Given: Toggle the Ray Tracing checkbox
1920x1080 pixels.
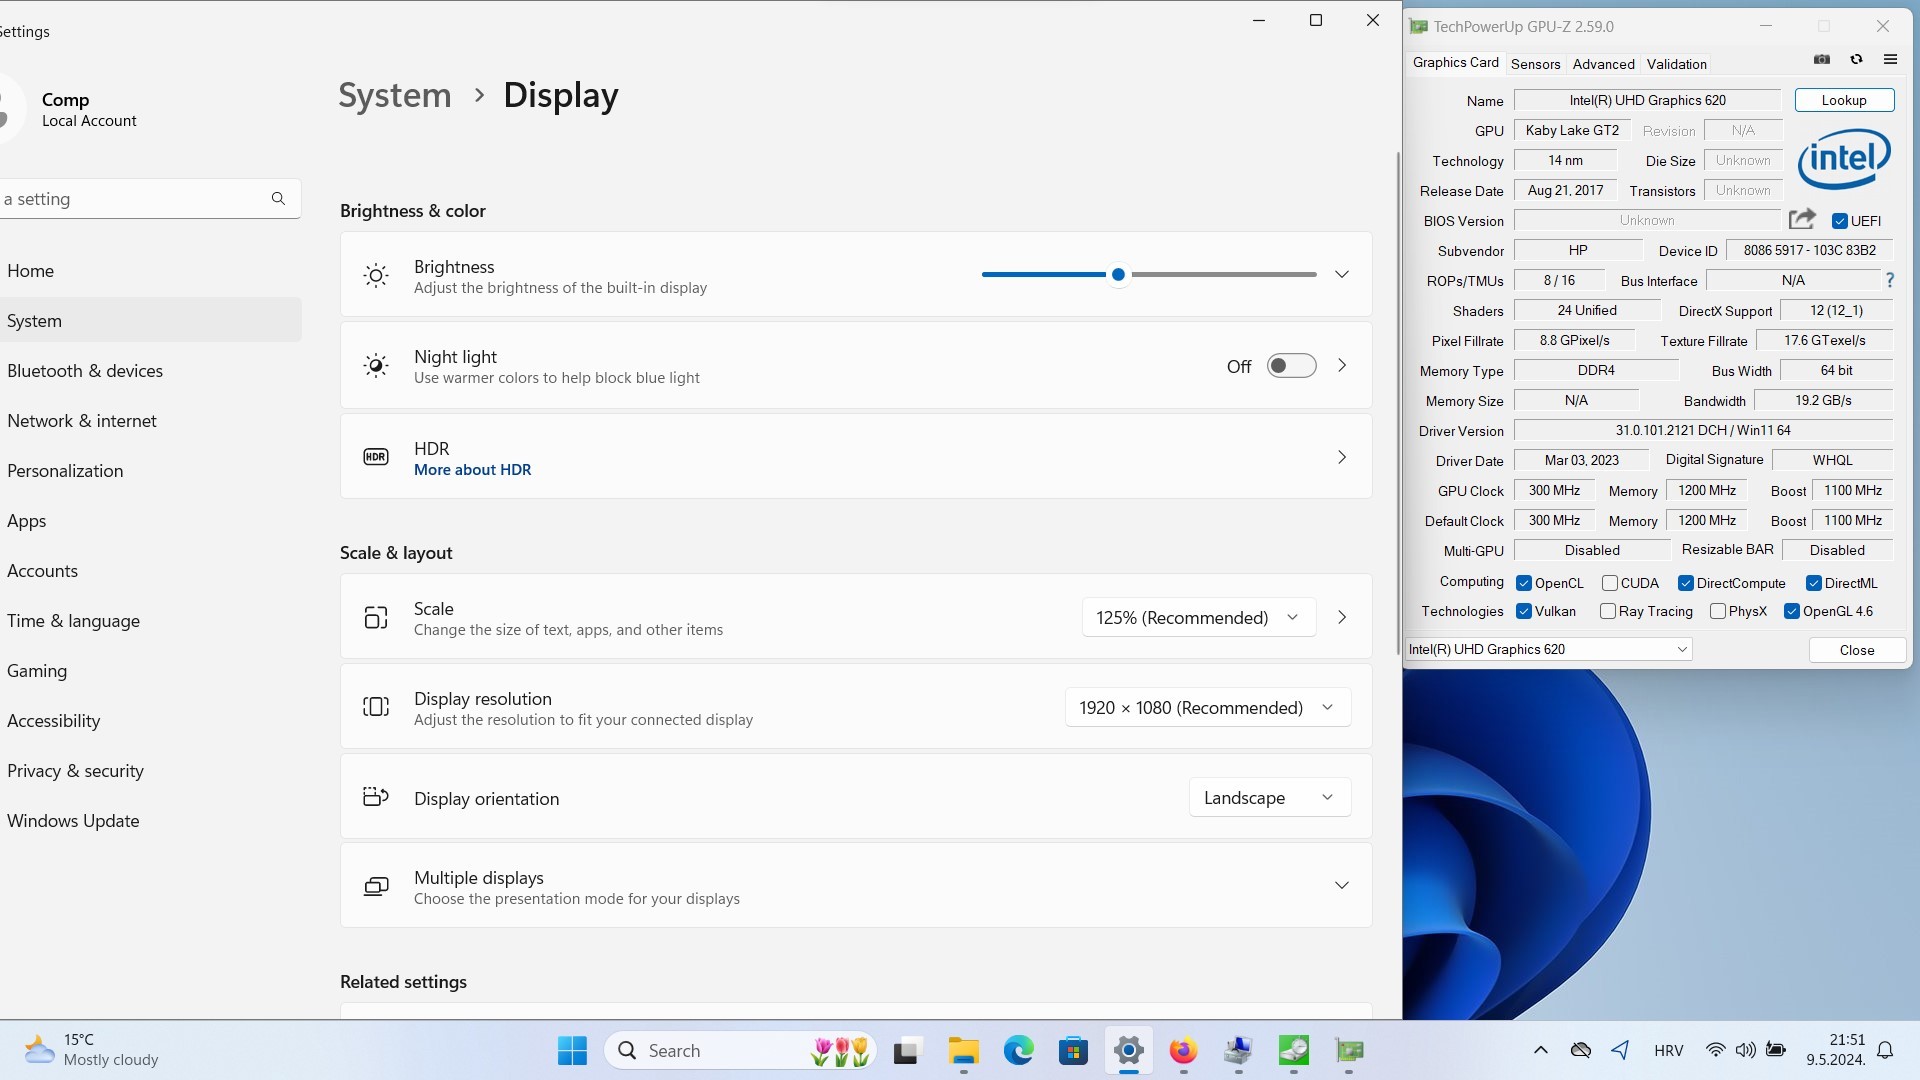Looking at the screenshot, I should 1608,611.
